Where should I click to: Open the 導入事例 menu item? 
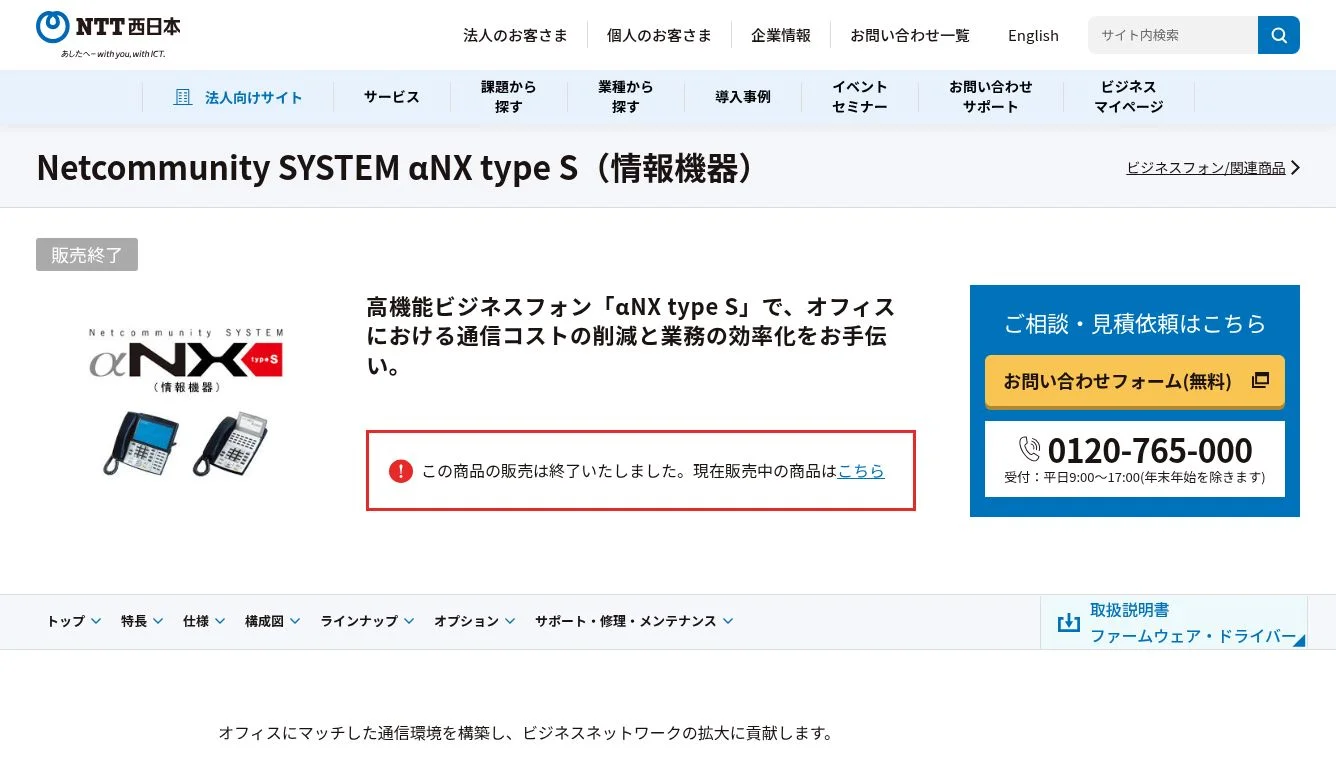click(743, 97)
